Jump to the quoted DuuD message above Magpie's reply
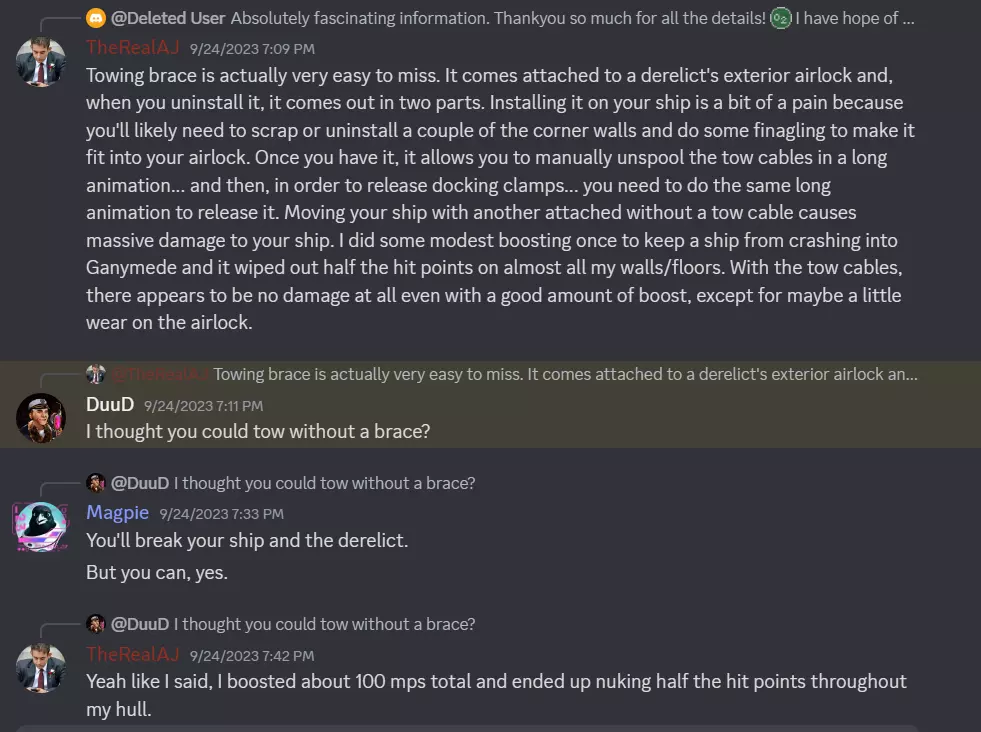Viewport: 981px width, 732px height. (x=324, y=483)
